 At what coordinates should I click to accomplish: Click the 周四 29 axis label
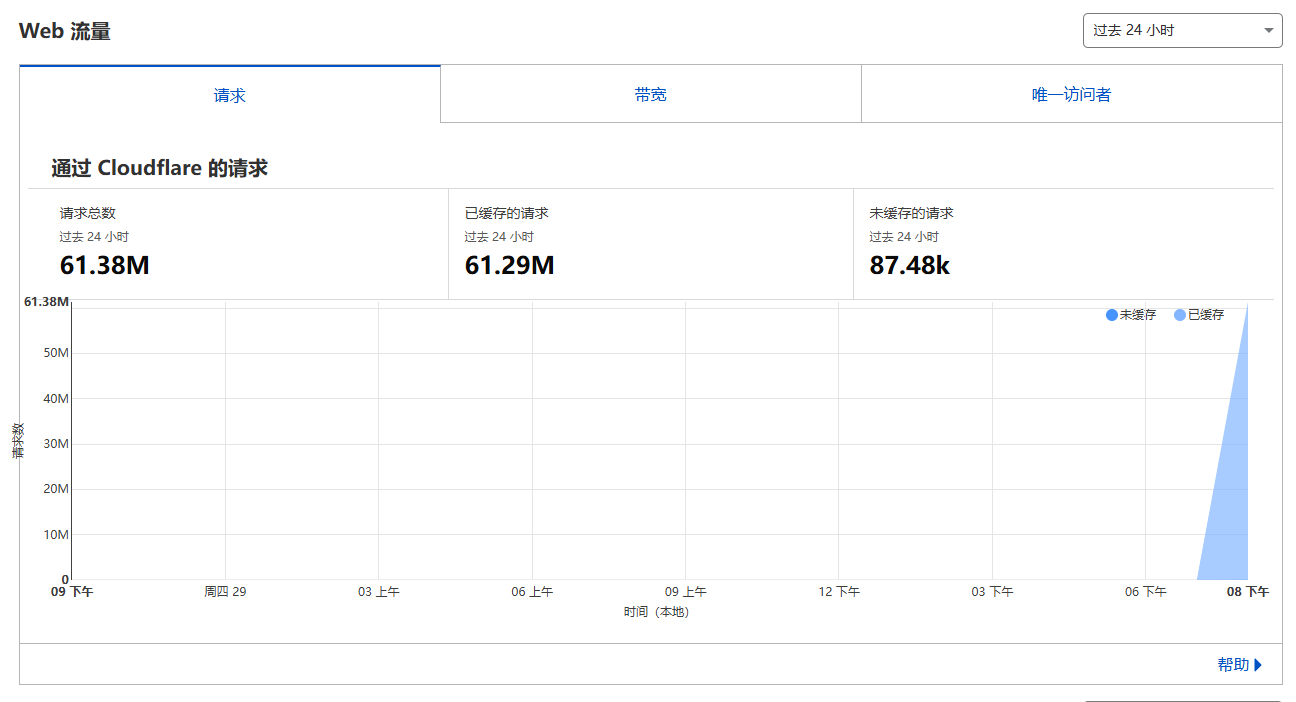[225, 592]
